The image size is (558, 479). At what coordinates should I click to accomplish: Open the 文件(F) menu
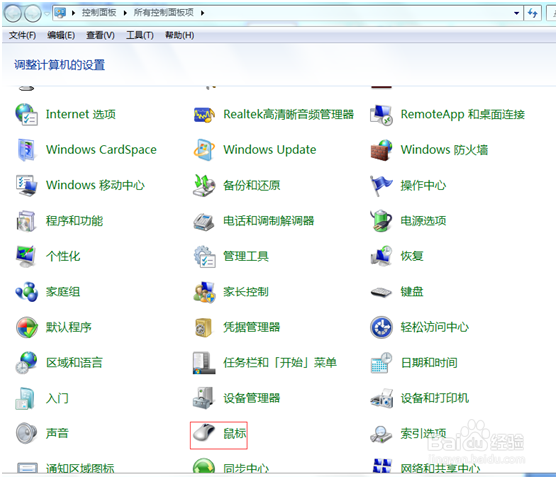tap(22, 35)
